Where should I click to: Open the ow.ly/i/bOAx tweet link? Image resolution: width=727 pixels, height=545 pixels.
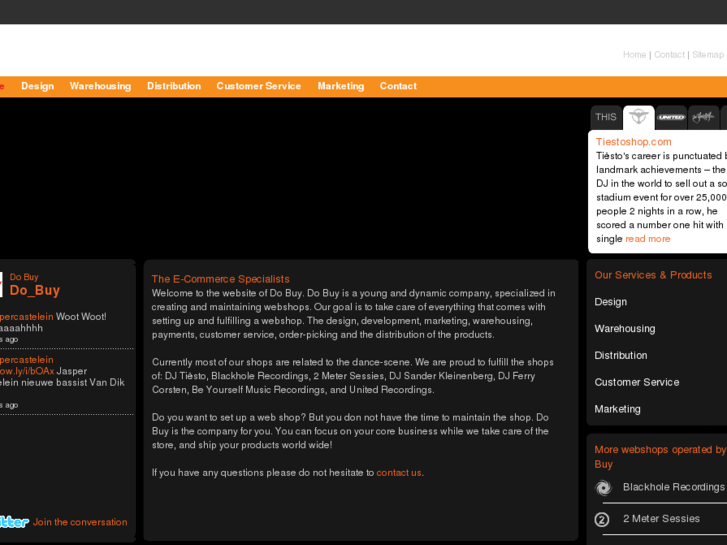27,371
